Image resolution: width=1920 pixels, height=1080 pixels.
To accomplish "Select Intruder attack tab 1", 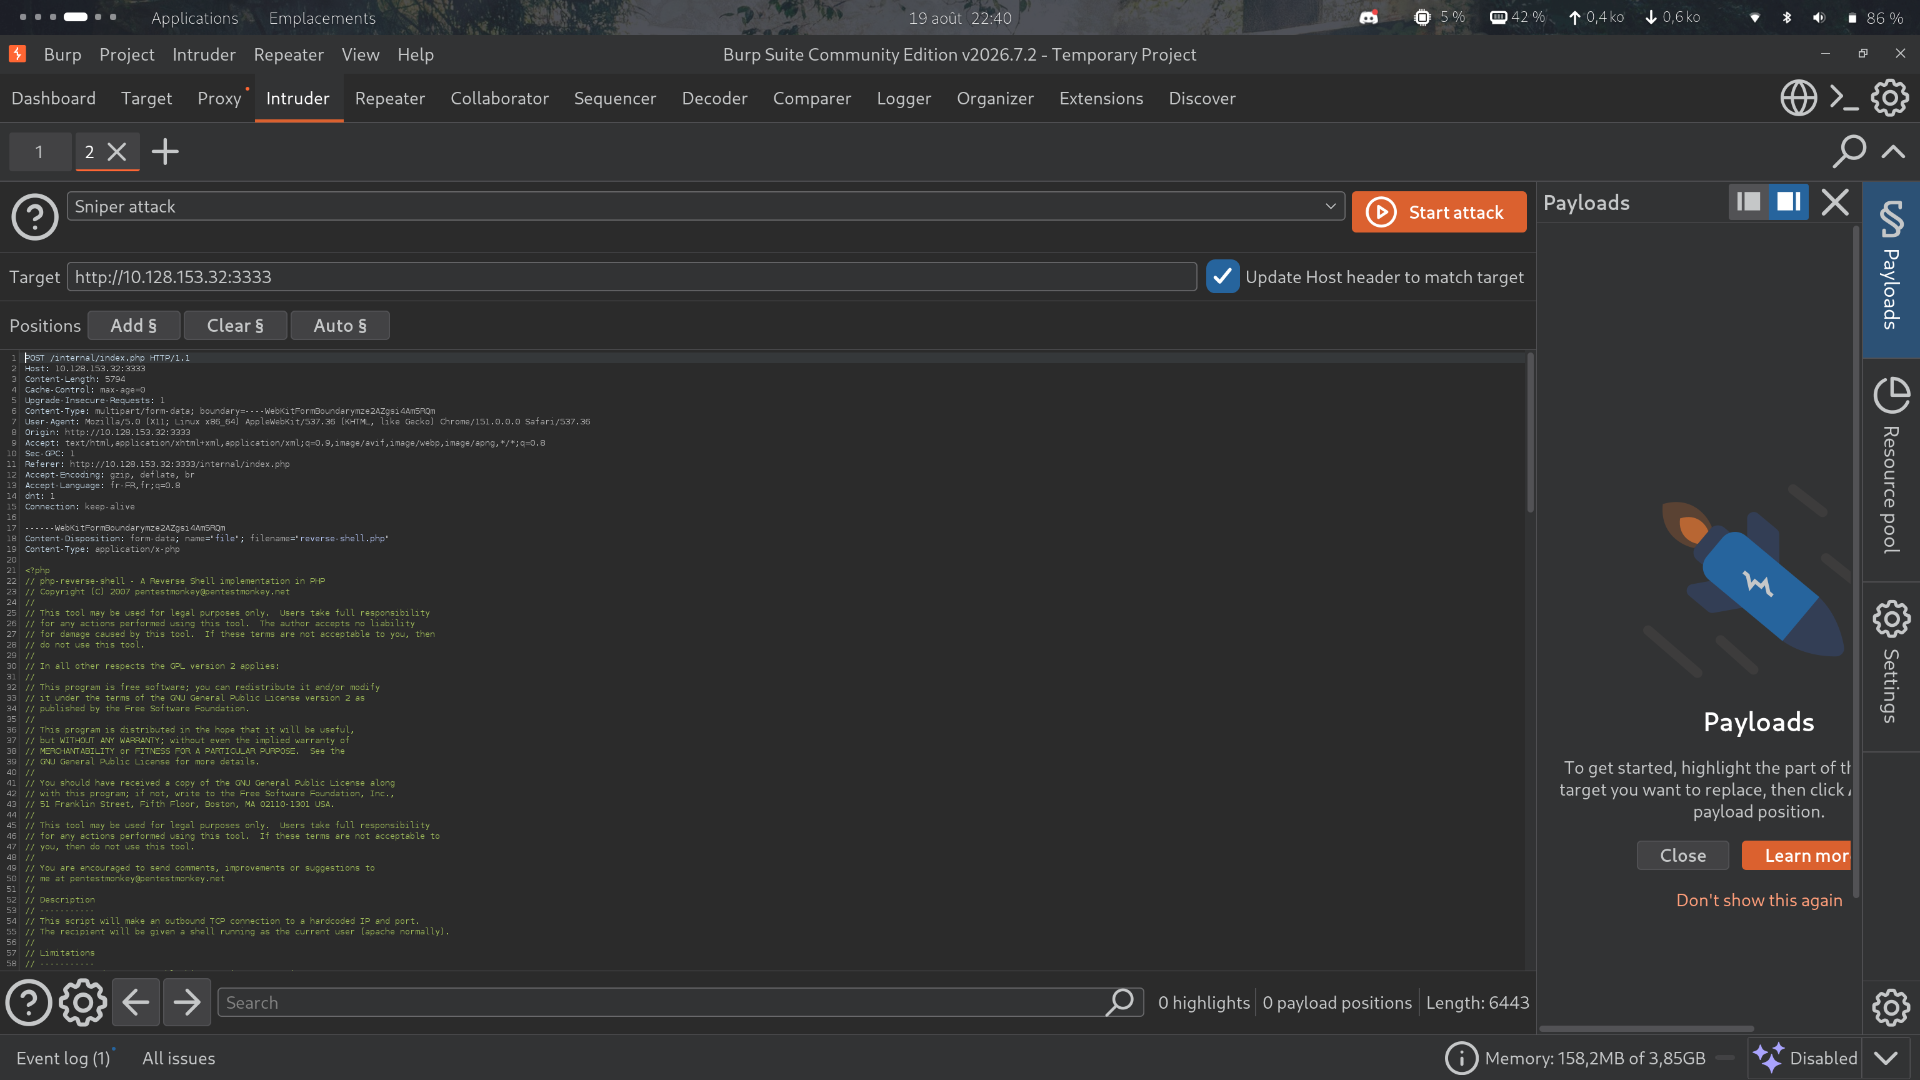I will [40, 152].
